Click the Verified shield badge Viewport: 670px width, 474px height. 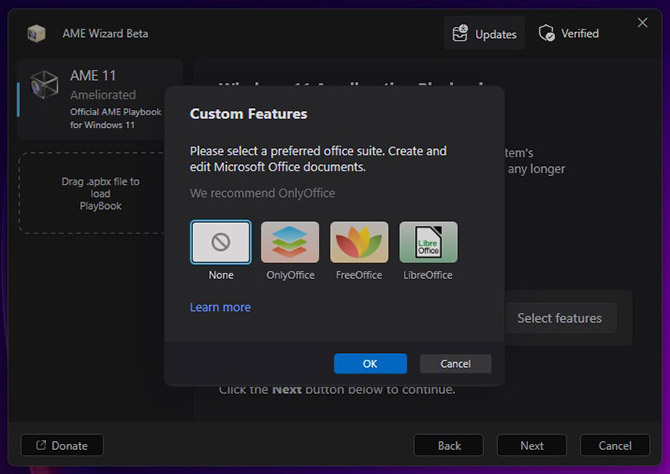pyautogui.click(x=568, y=33)
